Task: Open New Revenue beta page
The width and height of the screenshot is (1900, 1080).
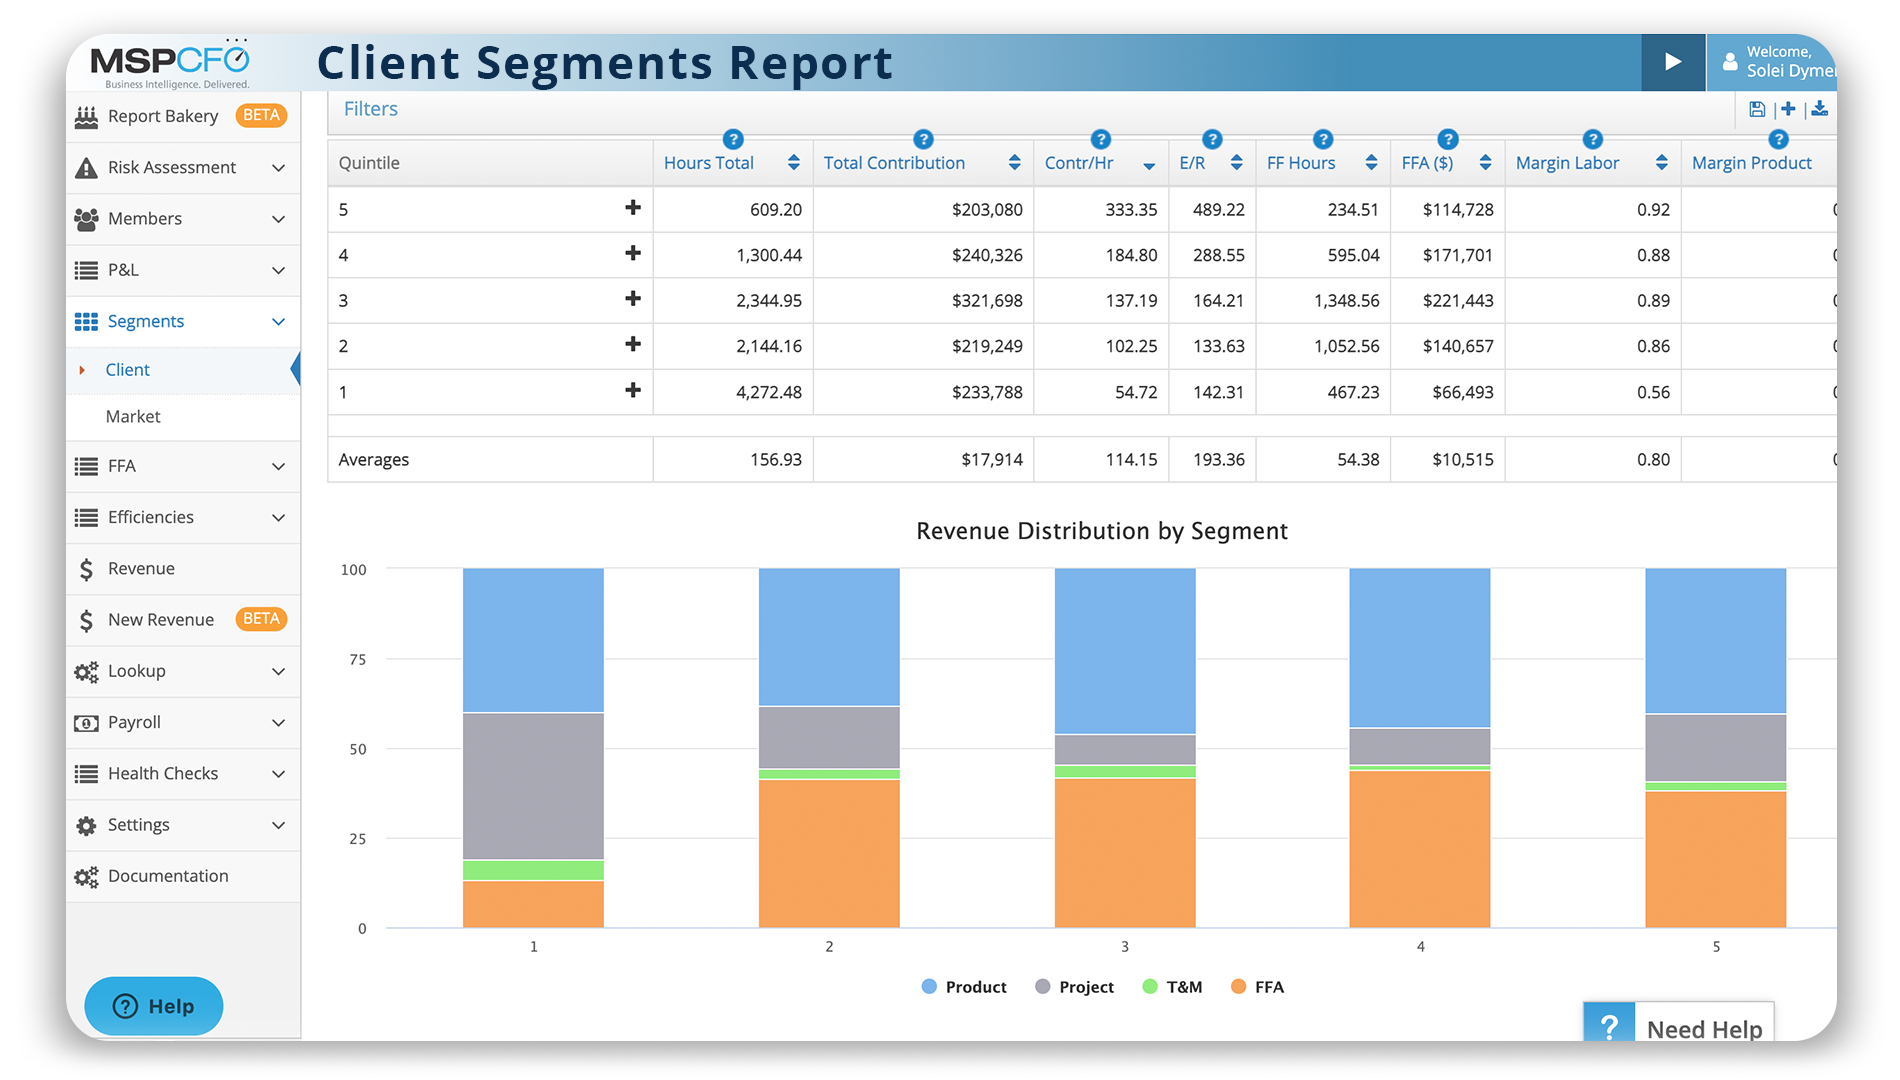Action: (182, 620)
